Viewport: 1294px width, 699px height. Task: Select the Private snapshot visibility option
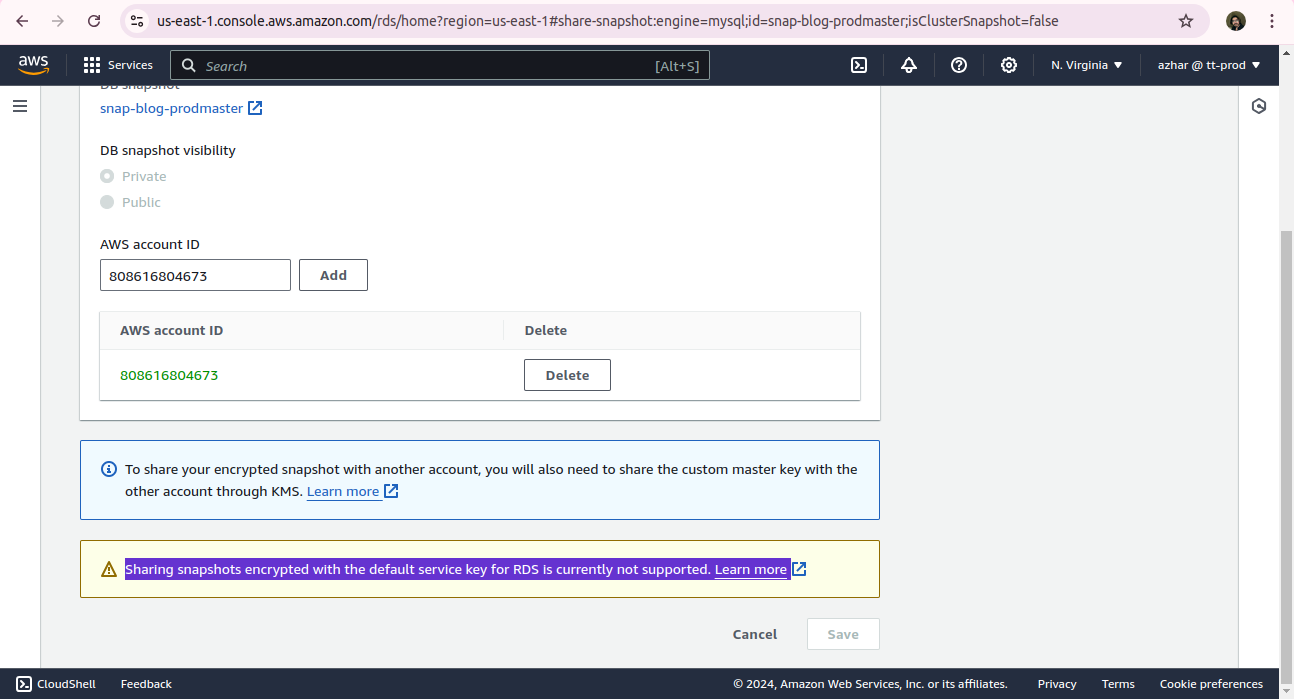point(107,176)
